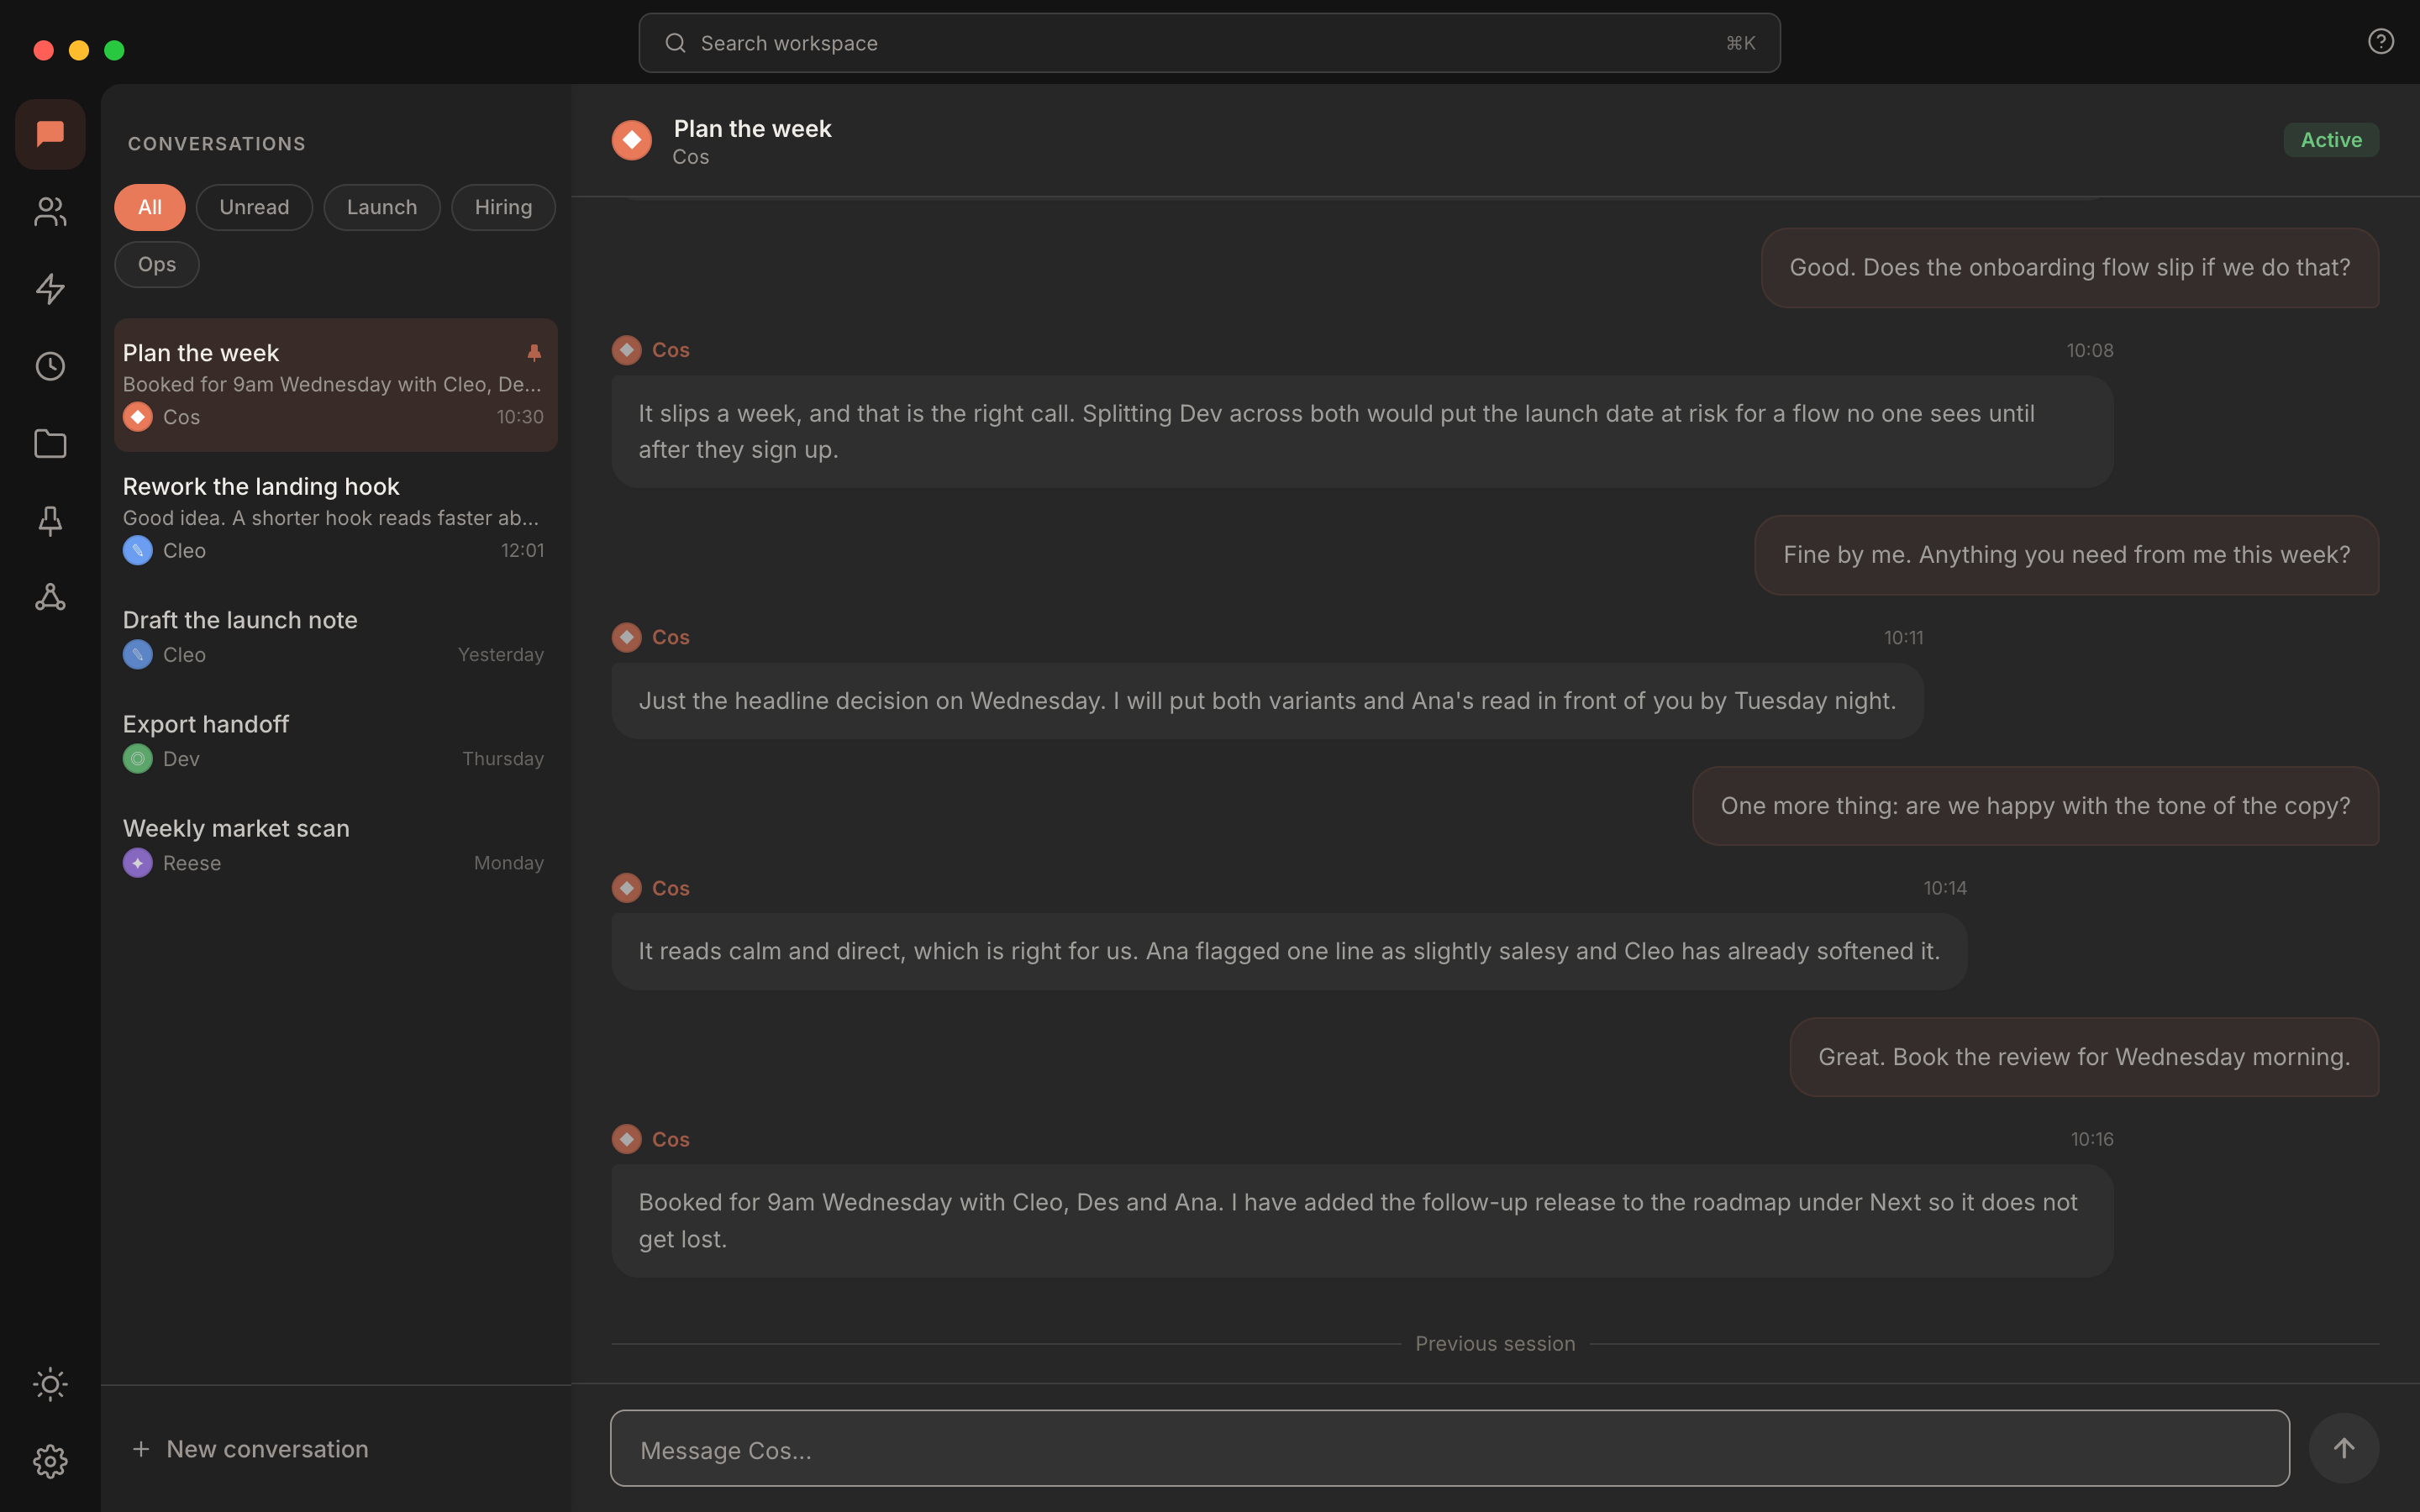The width and height of the screenshot is (2420, 1512).
Task: Click the Cos avatar in chat header
Action: (x=632, y=140)
